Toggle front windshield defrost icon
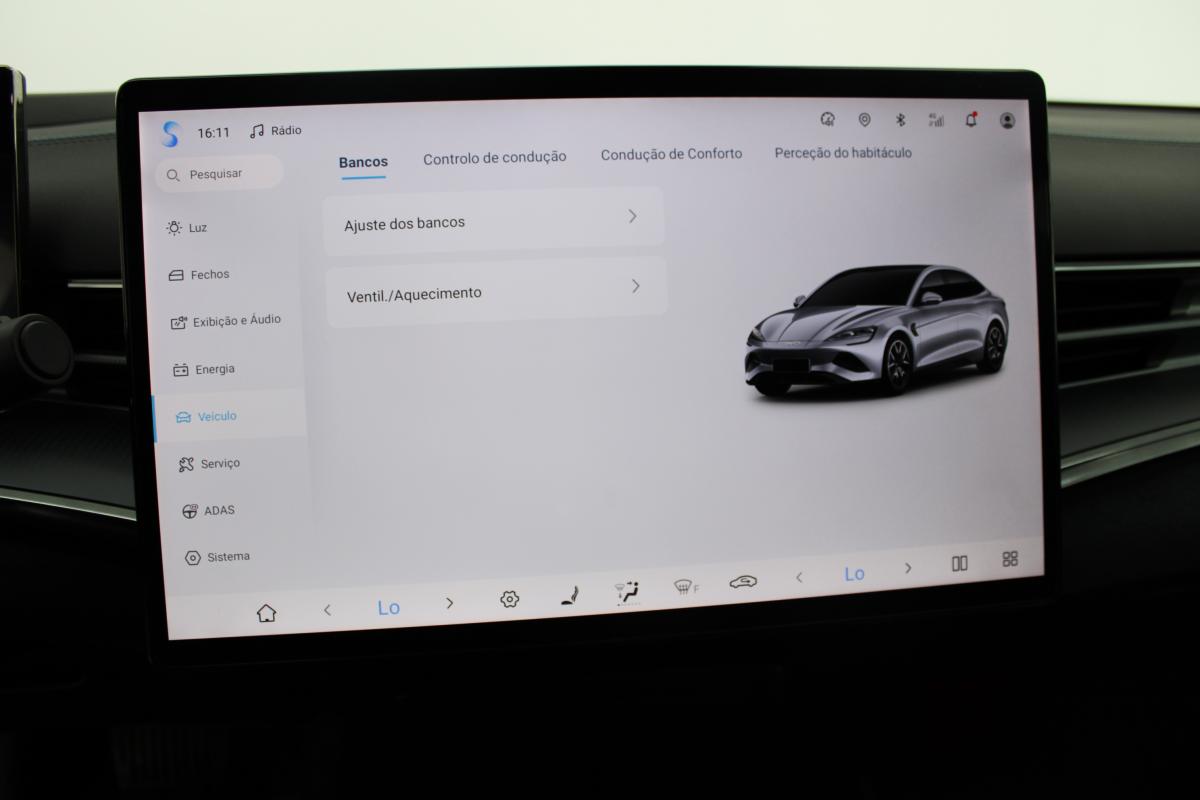This screenshot has height=800, width=1200. [686, 587]
